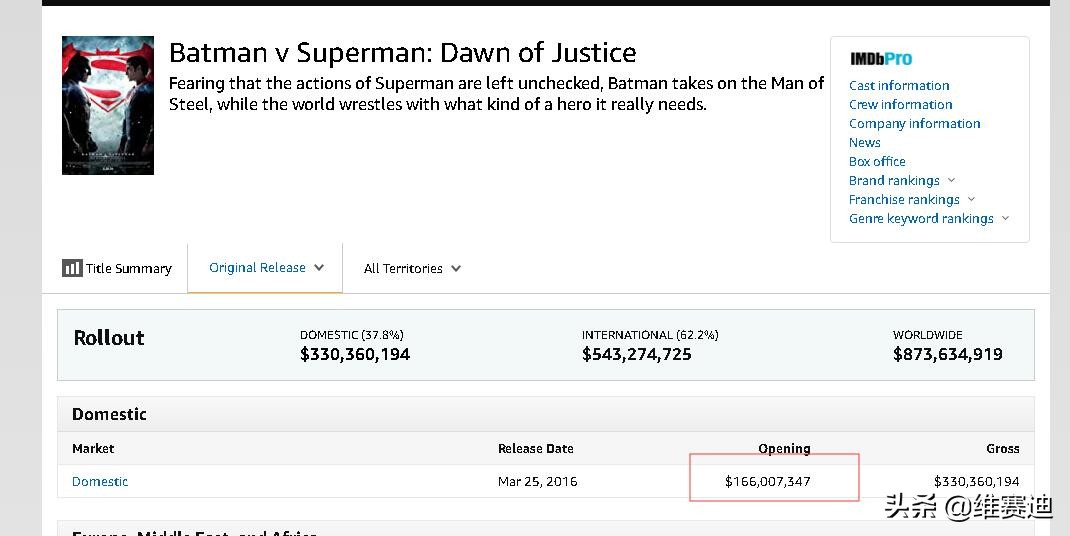Viewport: 1070px width, 536px height.
Task: Click the movie title heading
Action: click(x=402, y=52)
